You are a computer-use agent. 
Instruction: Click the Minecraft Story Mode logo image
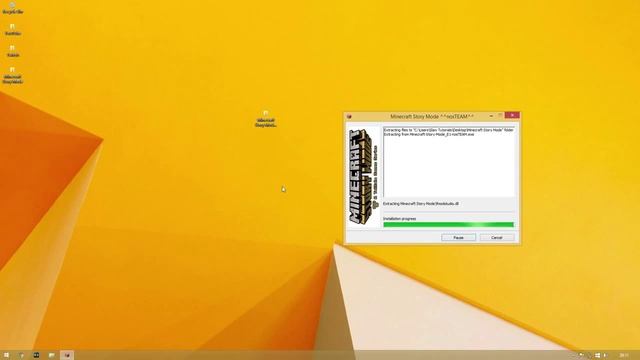click(x=363, y=176)
